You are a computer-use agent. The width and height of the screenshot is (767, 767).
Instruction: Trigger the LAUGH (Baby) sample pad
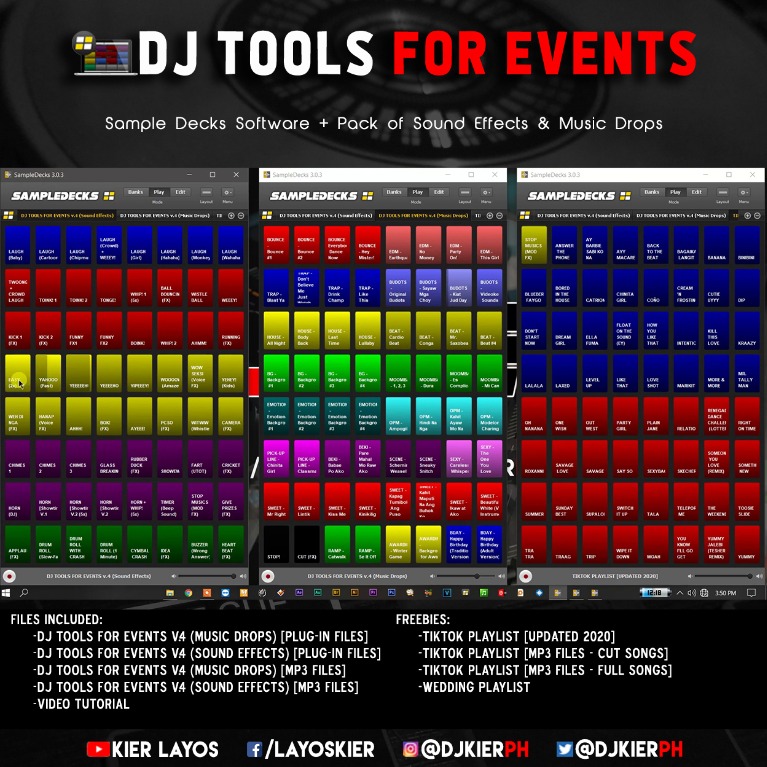[18, 245]
